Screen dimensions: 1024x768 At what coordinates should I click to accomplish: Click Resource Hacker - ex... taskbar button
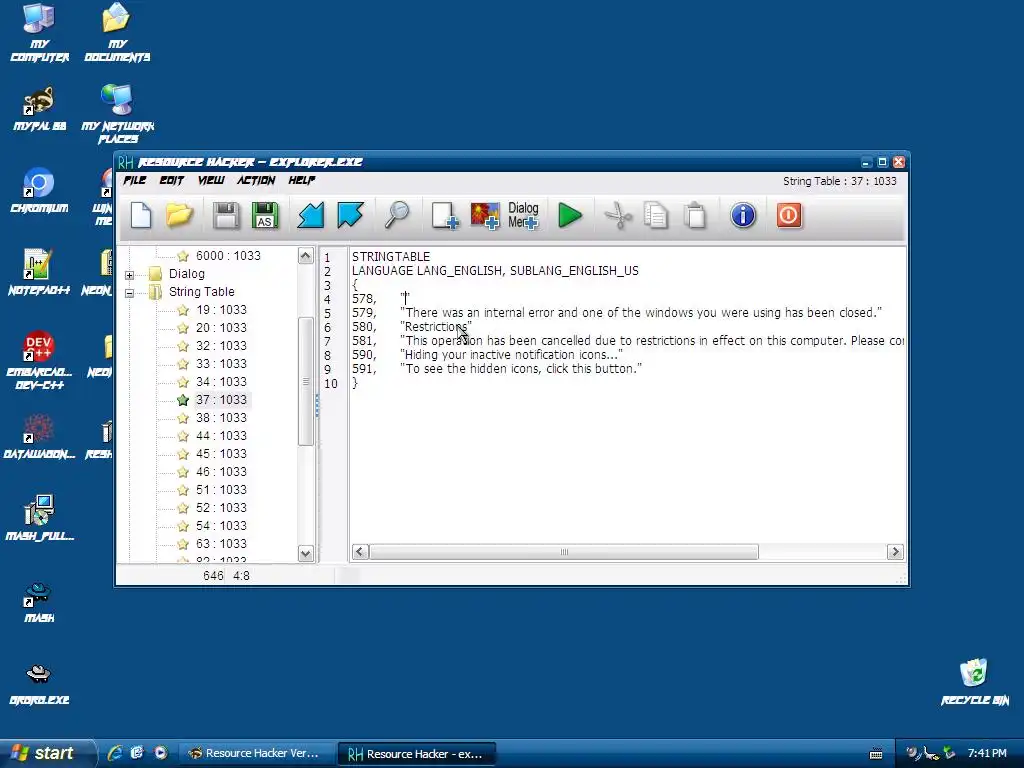[x=416, y=754]
